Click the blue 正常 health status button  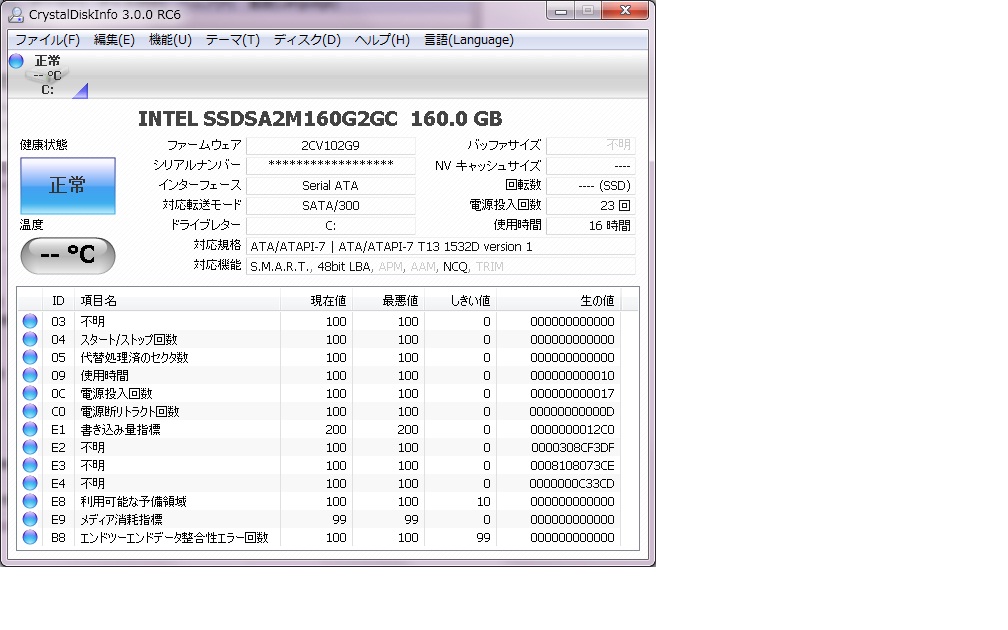[68, 186]
